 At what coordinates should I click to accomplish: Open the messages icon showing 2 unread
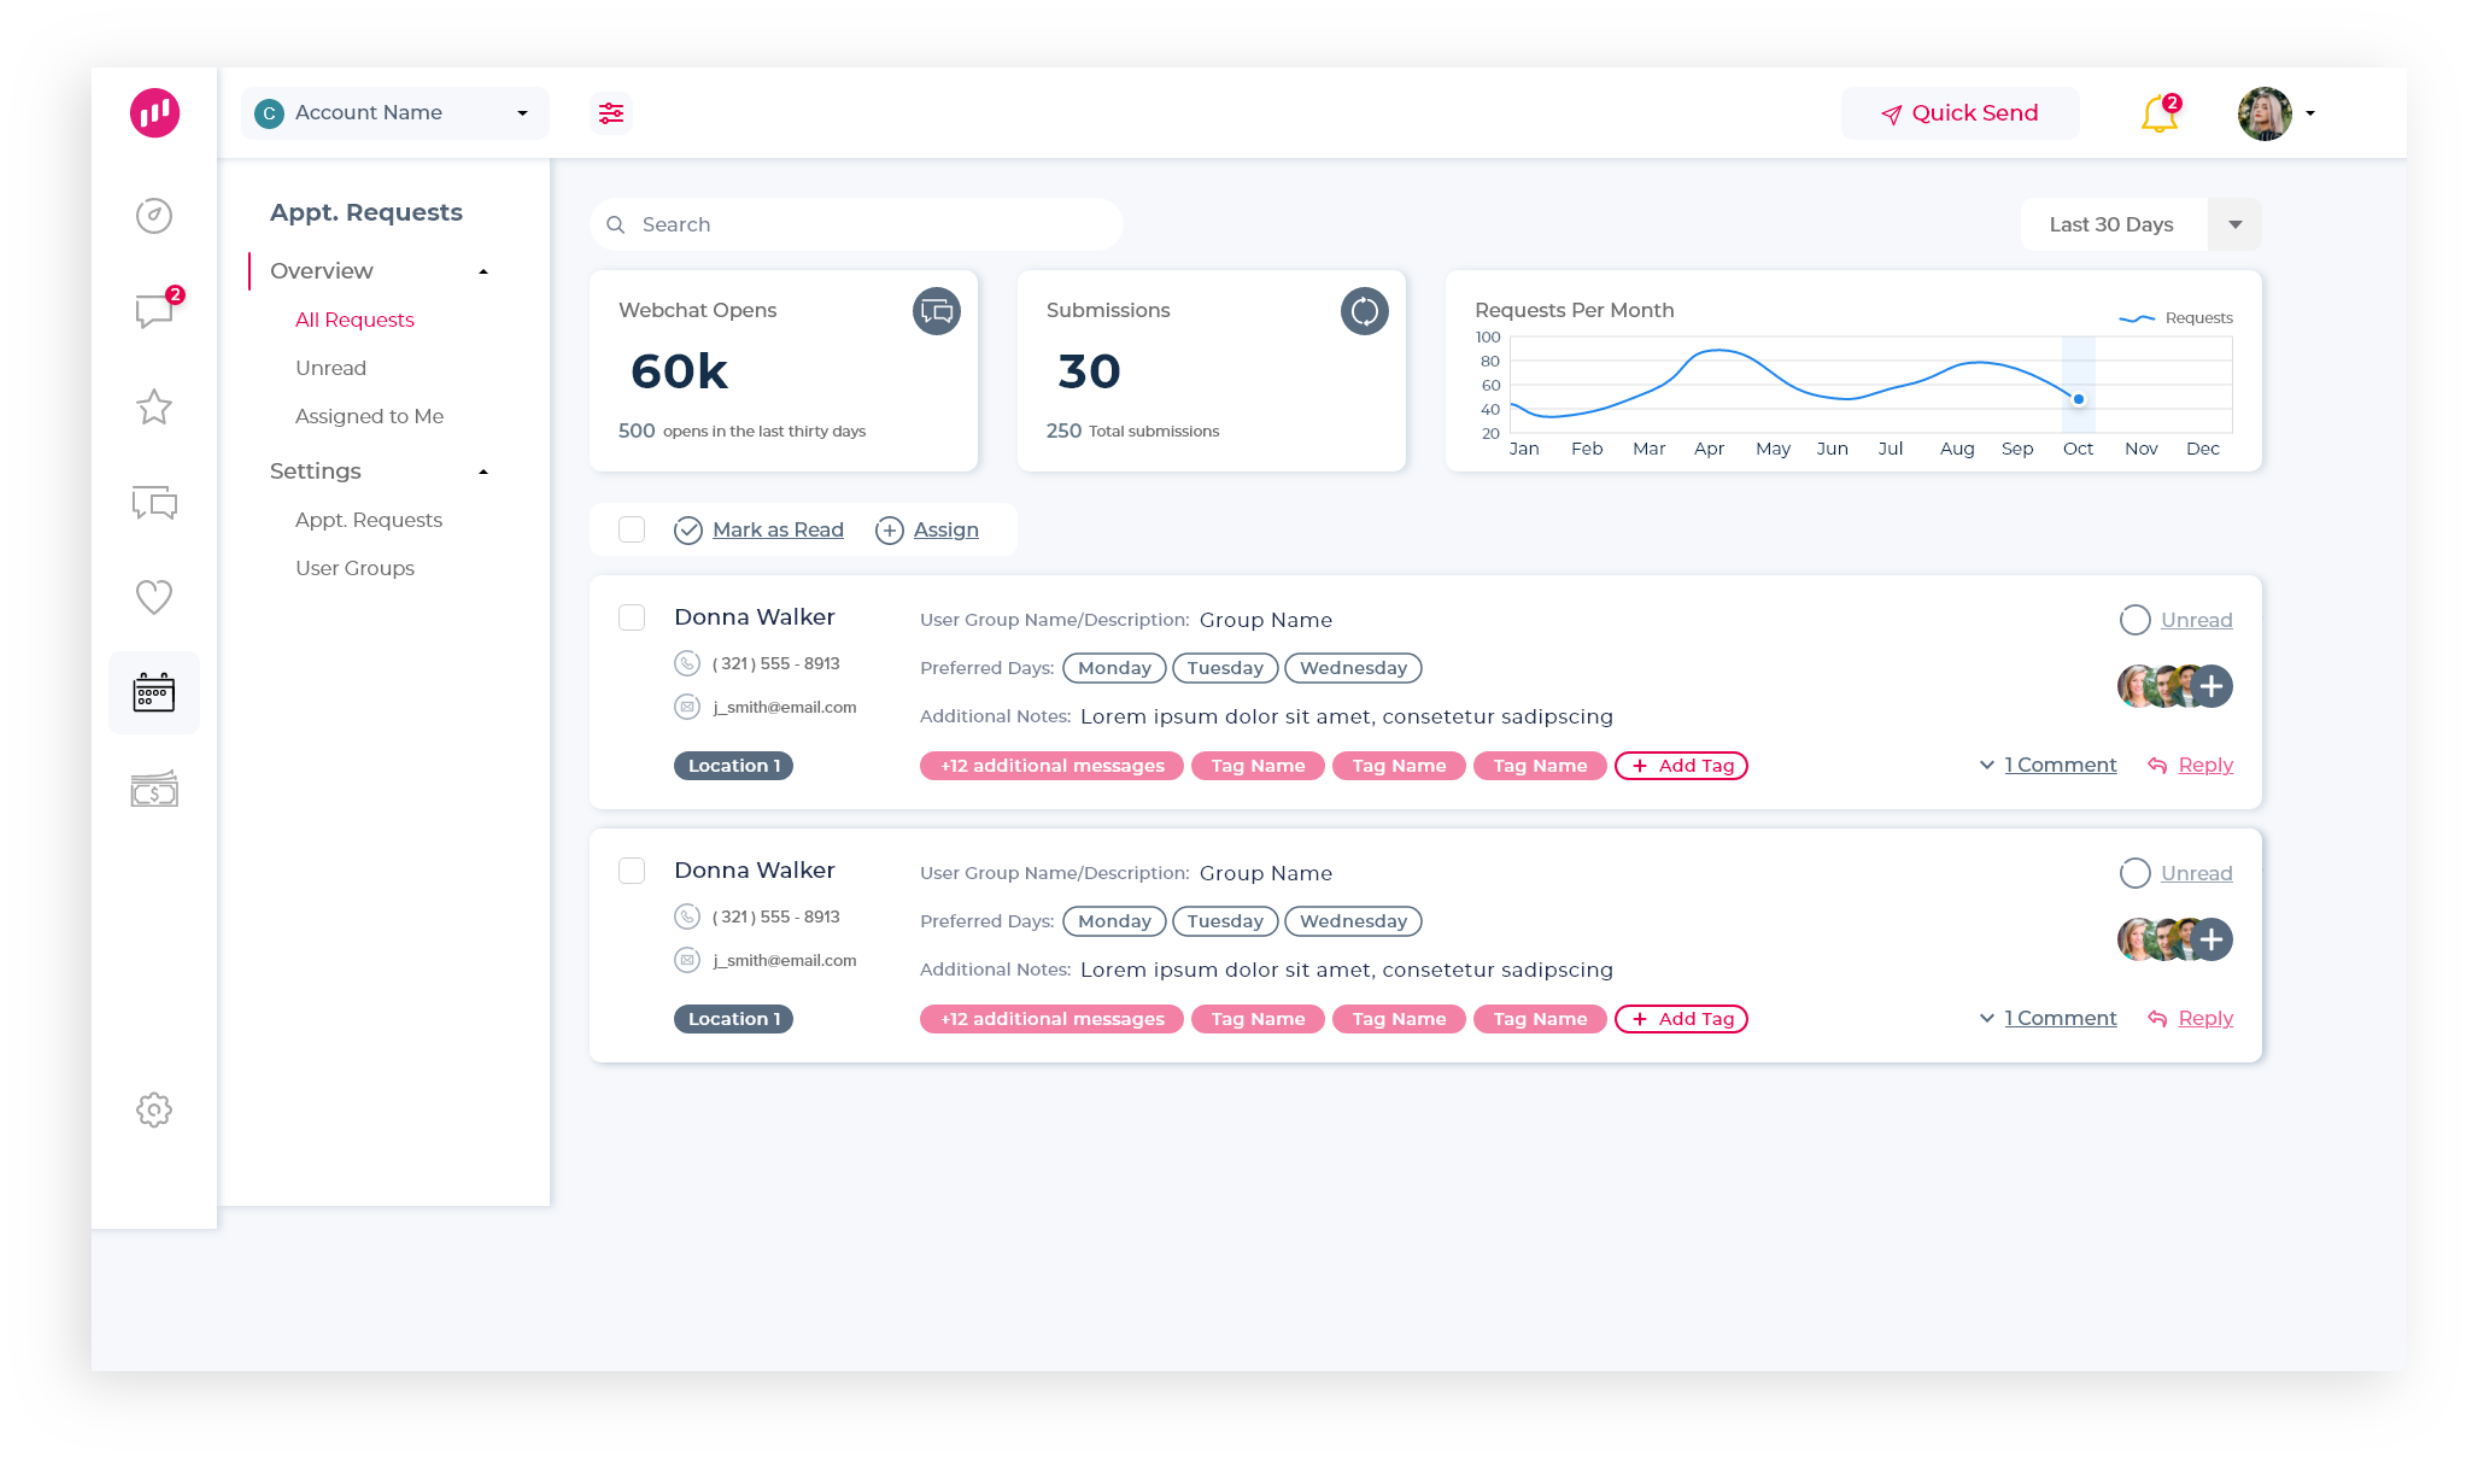click(x=153, y=310)
